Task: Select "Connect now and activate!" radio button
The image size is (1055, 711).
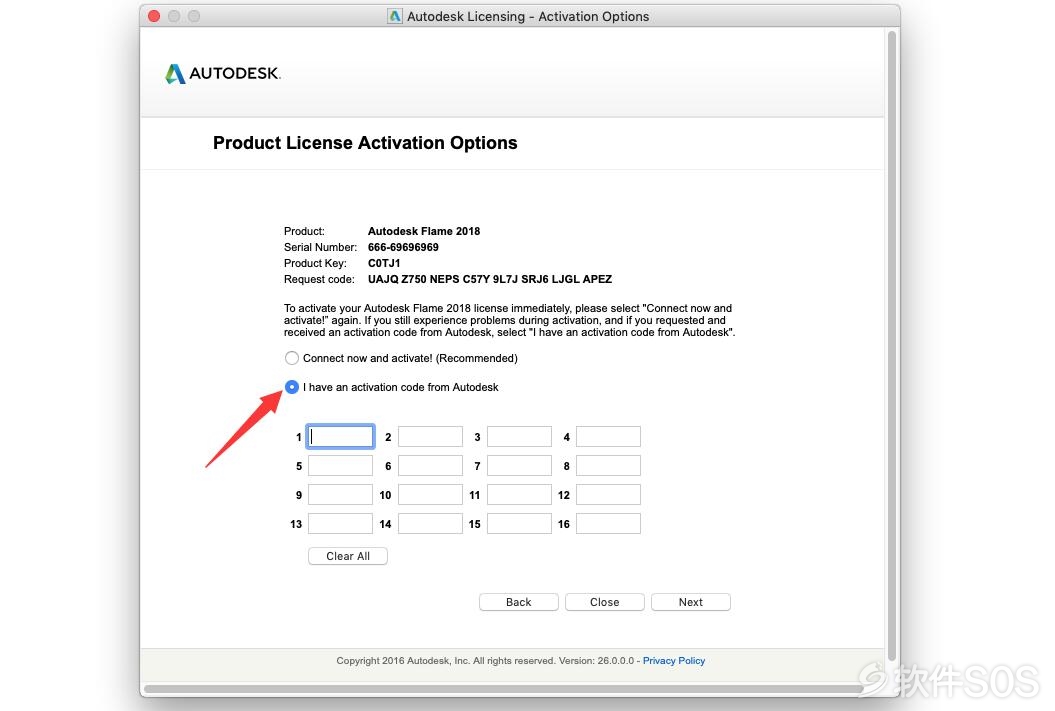Action: click(x=291, y=358)
